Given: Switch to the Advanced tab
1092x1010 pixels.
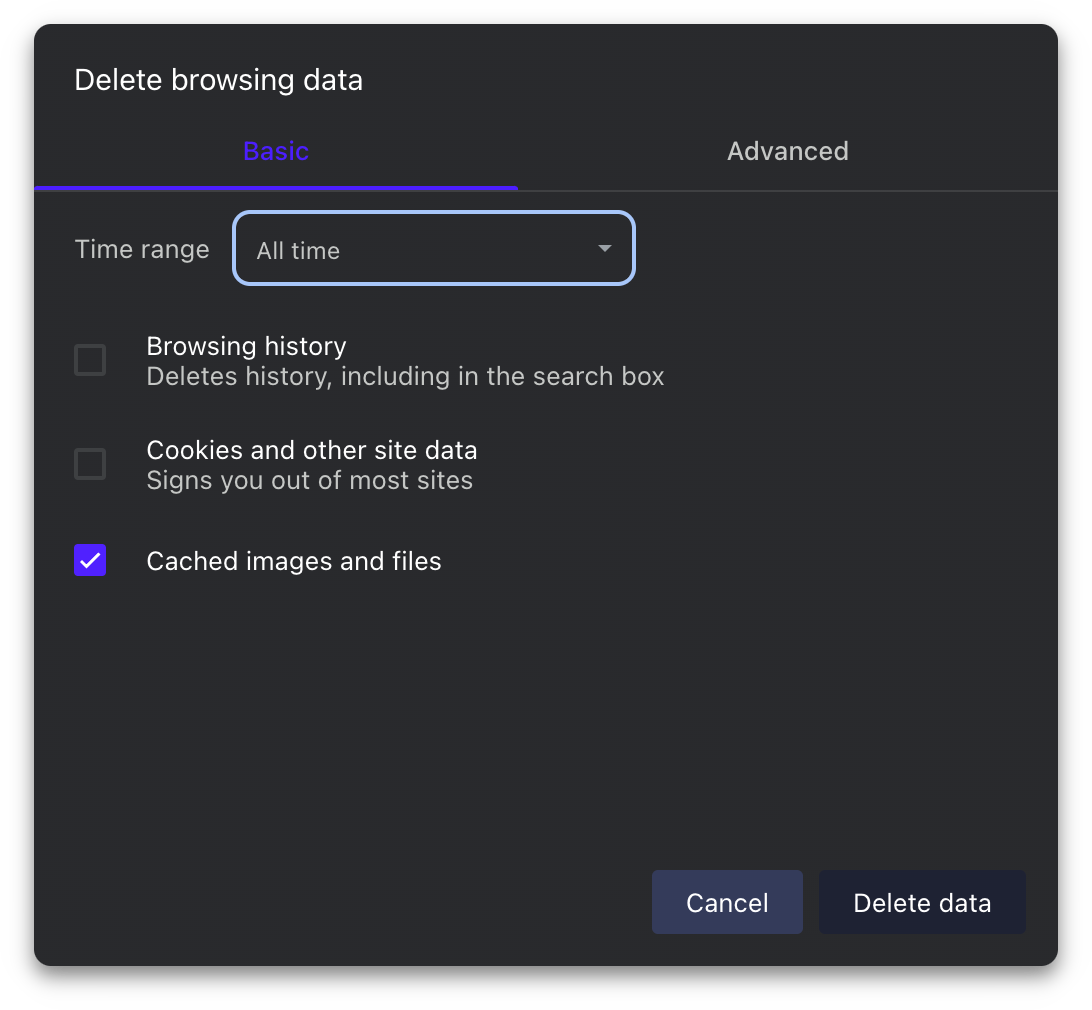Looking at the screenshot, I should click(787, 151).
